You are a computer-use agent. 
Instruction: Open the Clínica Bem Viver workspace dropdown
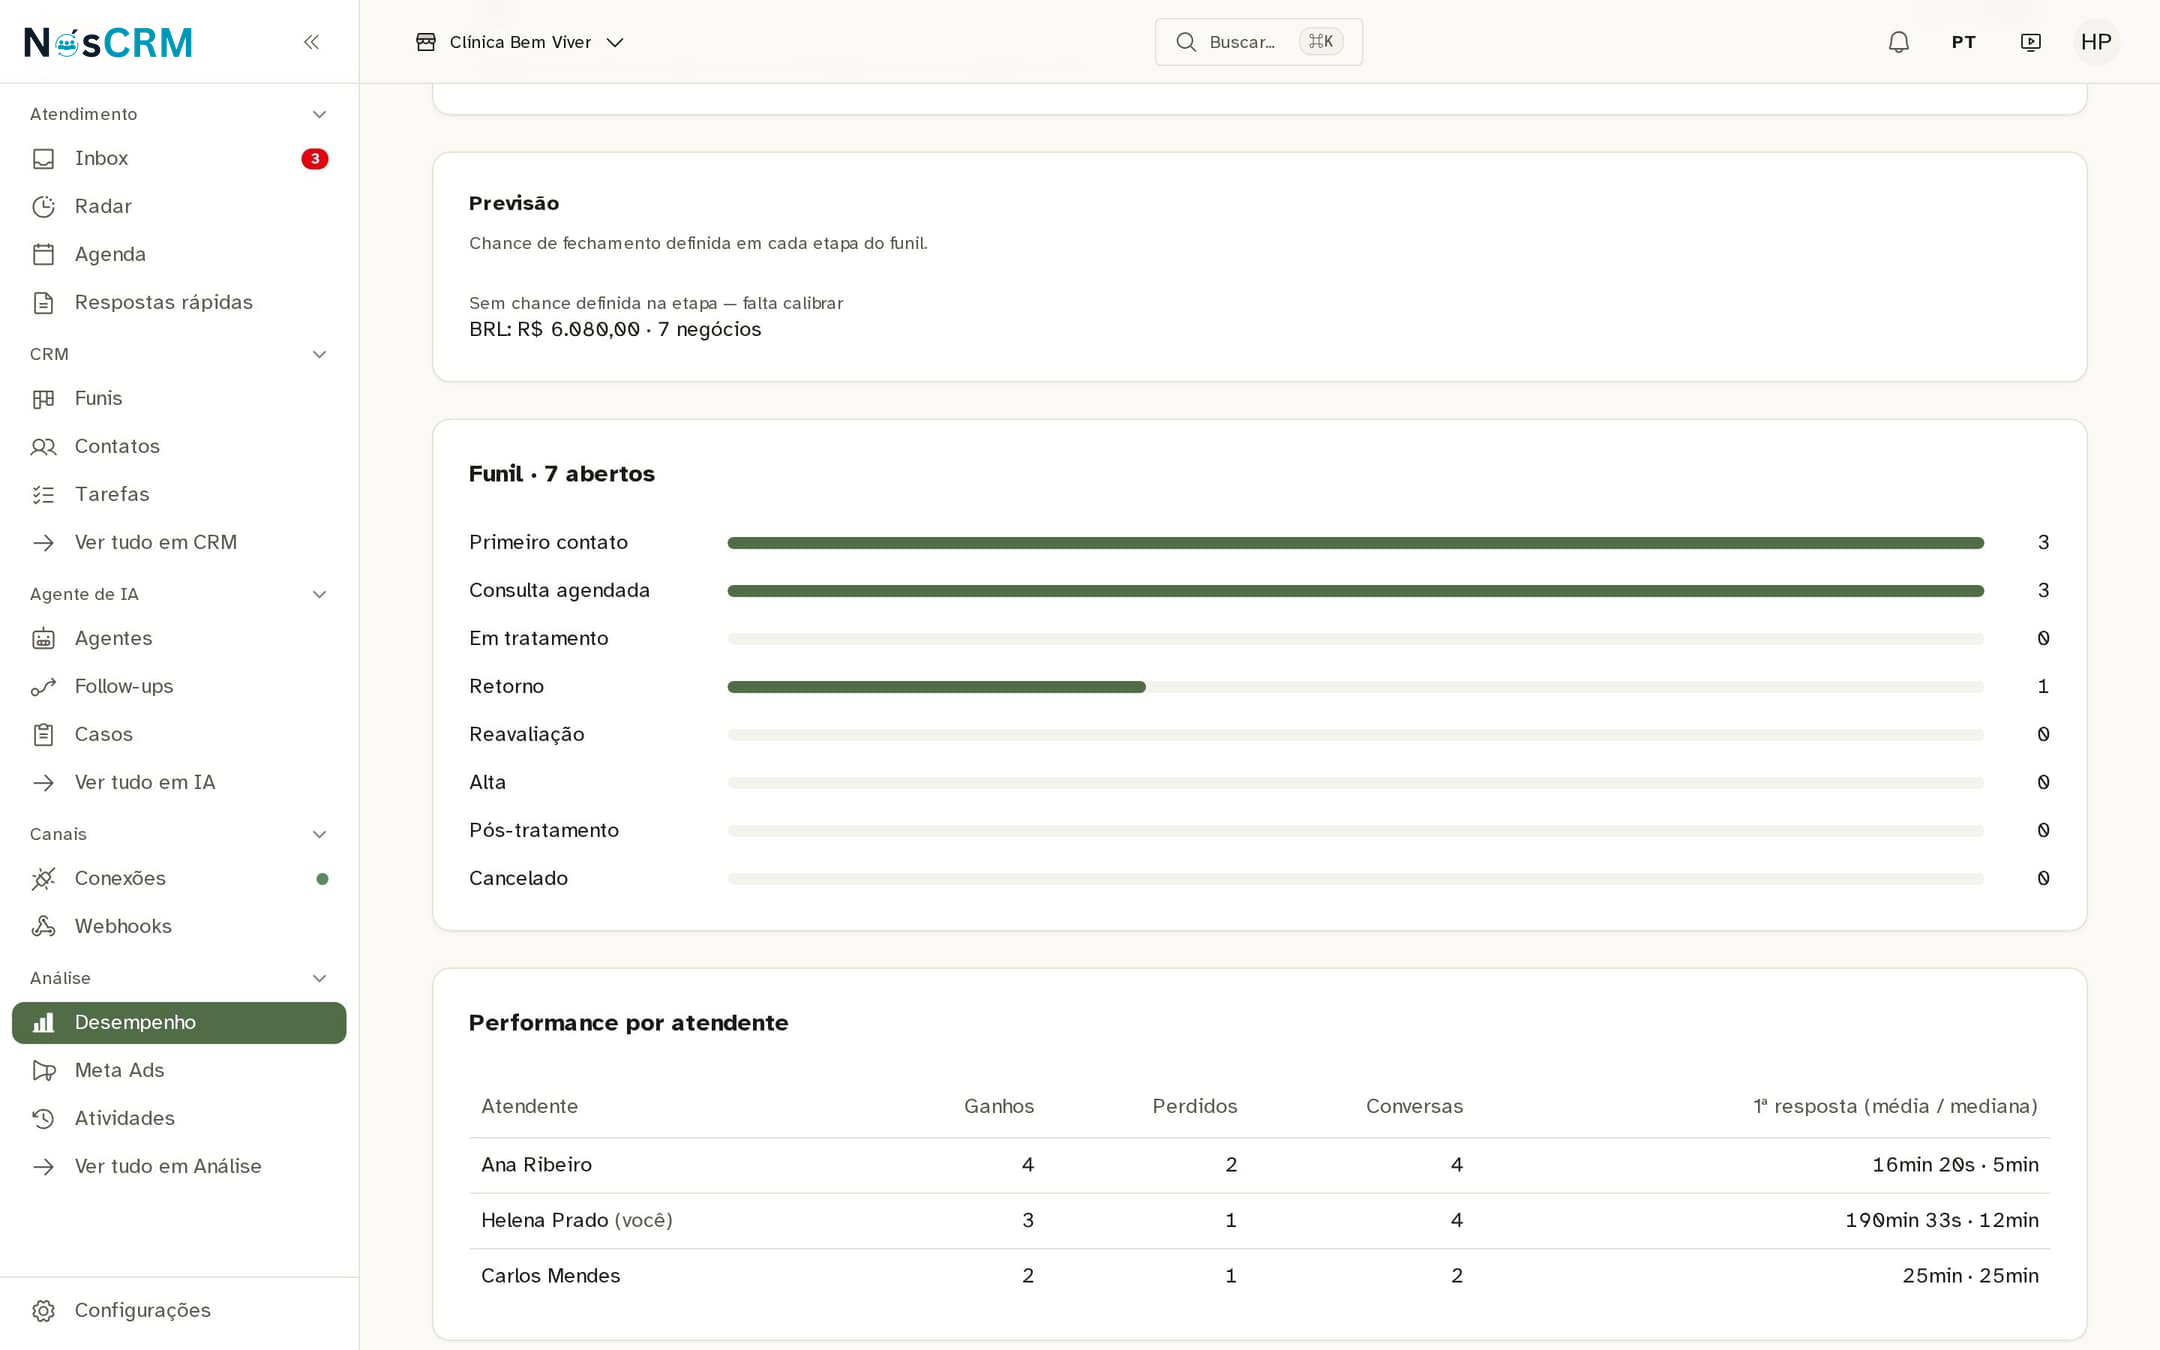[x=520, y=42]
